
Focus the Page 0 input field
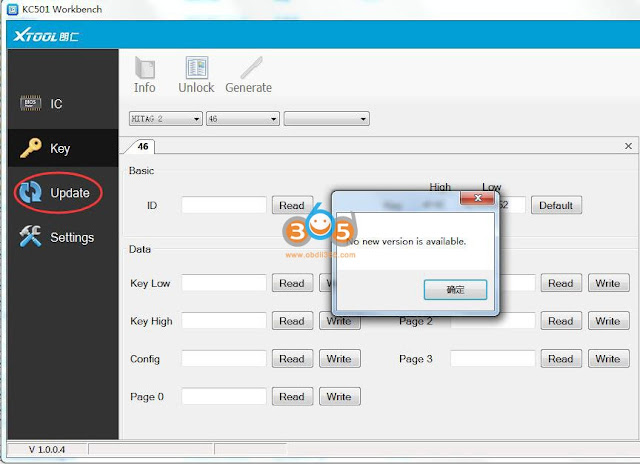tap(224, 396)
